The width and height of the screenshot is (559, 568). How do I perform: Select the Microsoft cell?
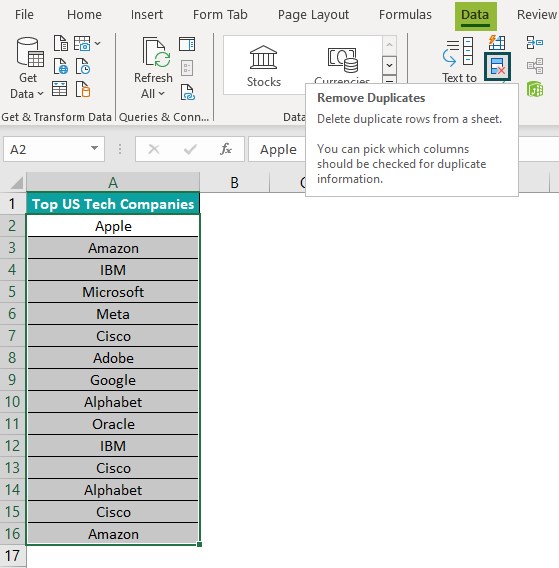point(113,292)
